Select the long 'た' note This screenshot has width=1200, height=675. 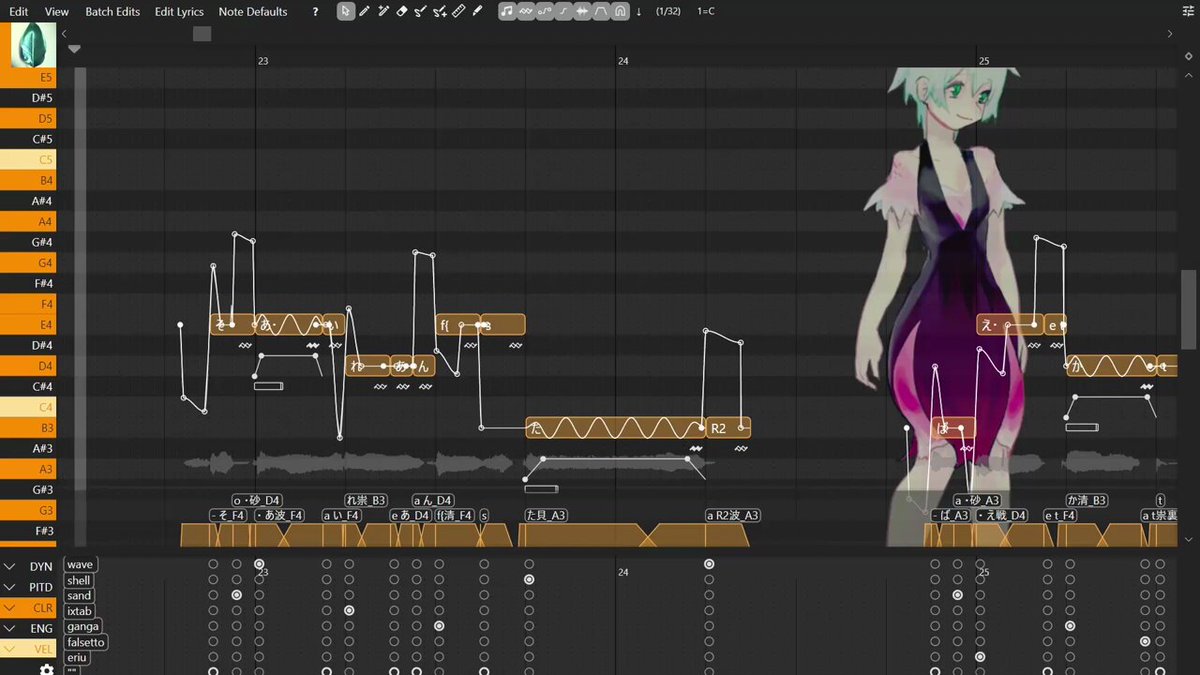[x=616, y=428]
